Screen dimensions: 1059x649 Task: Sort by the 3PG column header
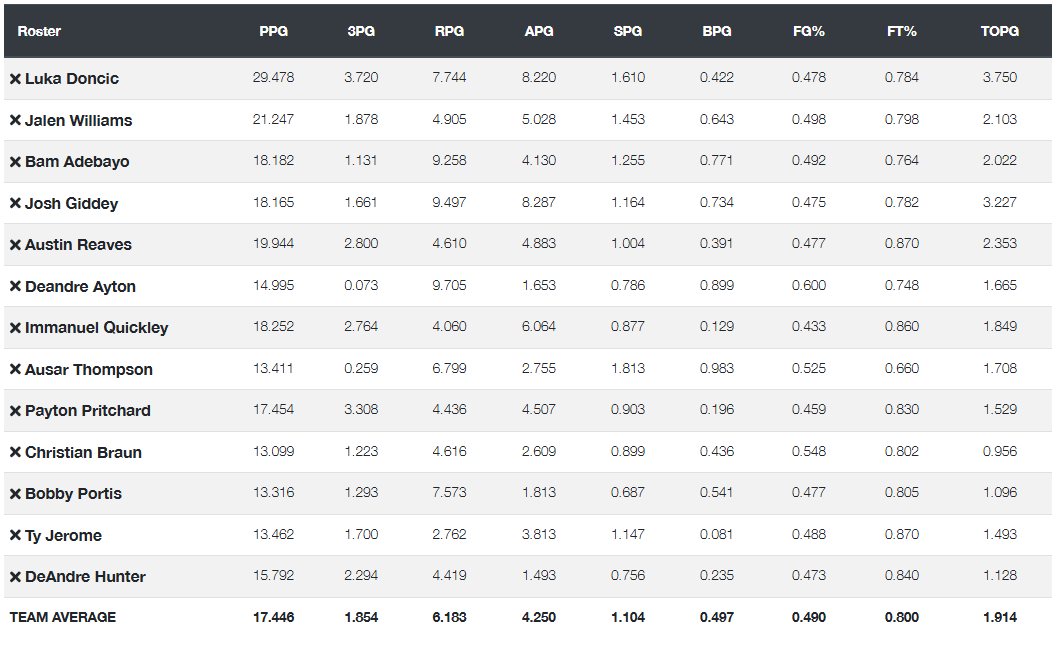(361, 31)
